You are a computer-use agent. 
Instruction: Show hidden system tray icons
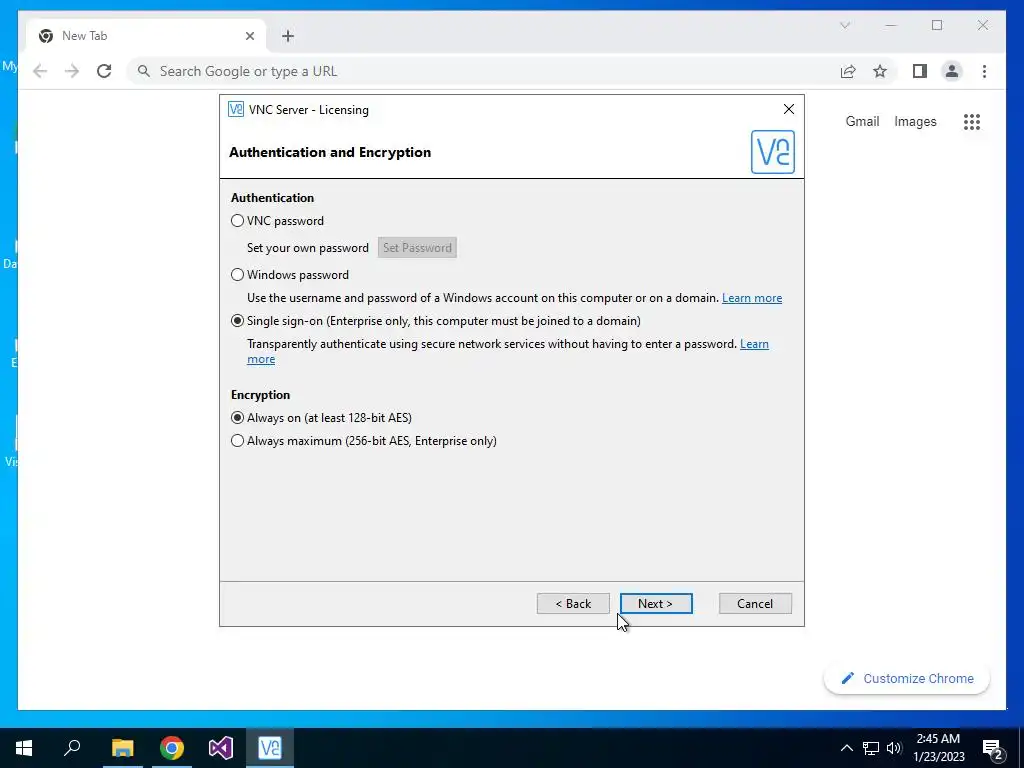[x=846, y=748]
